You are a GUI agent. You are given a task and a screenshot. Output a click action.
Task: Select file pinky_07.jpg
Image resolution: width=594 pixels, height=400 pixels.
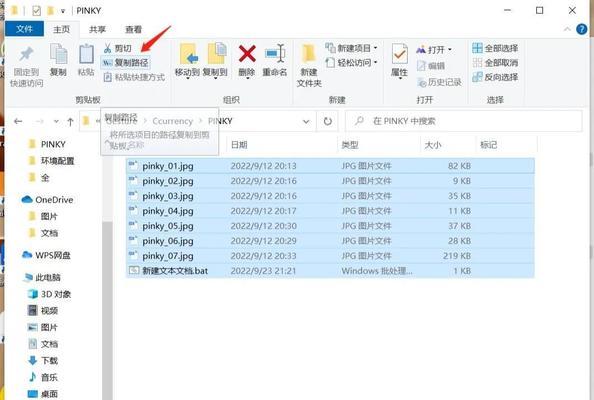point(330,256)
